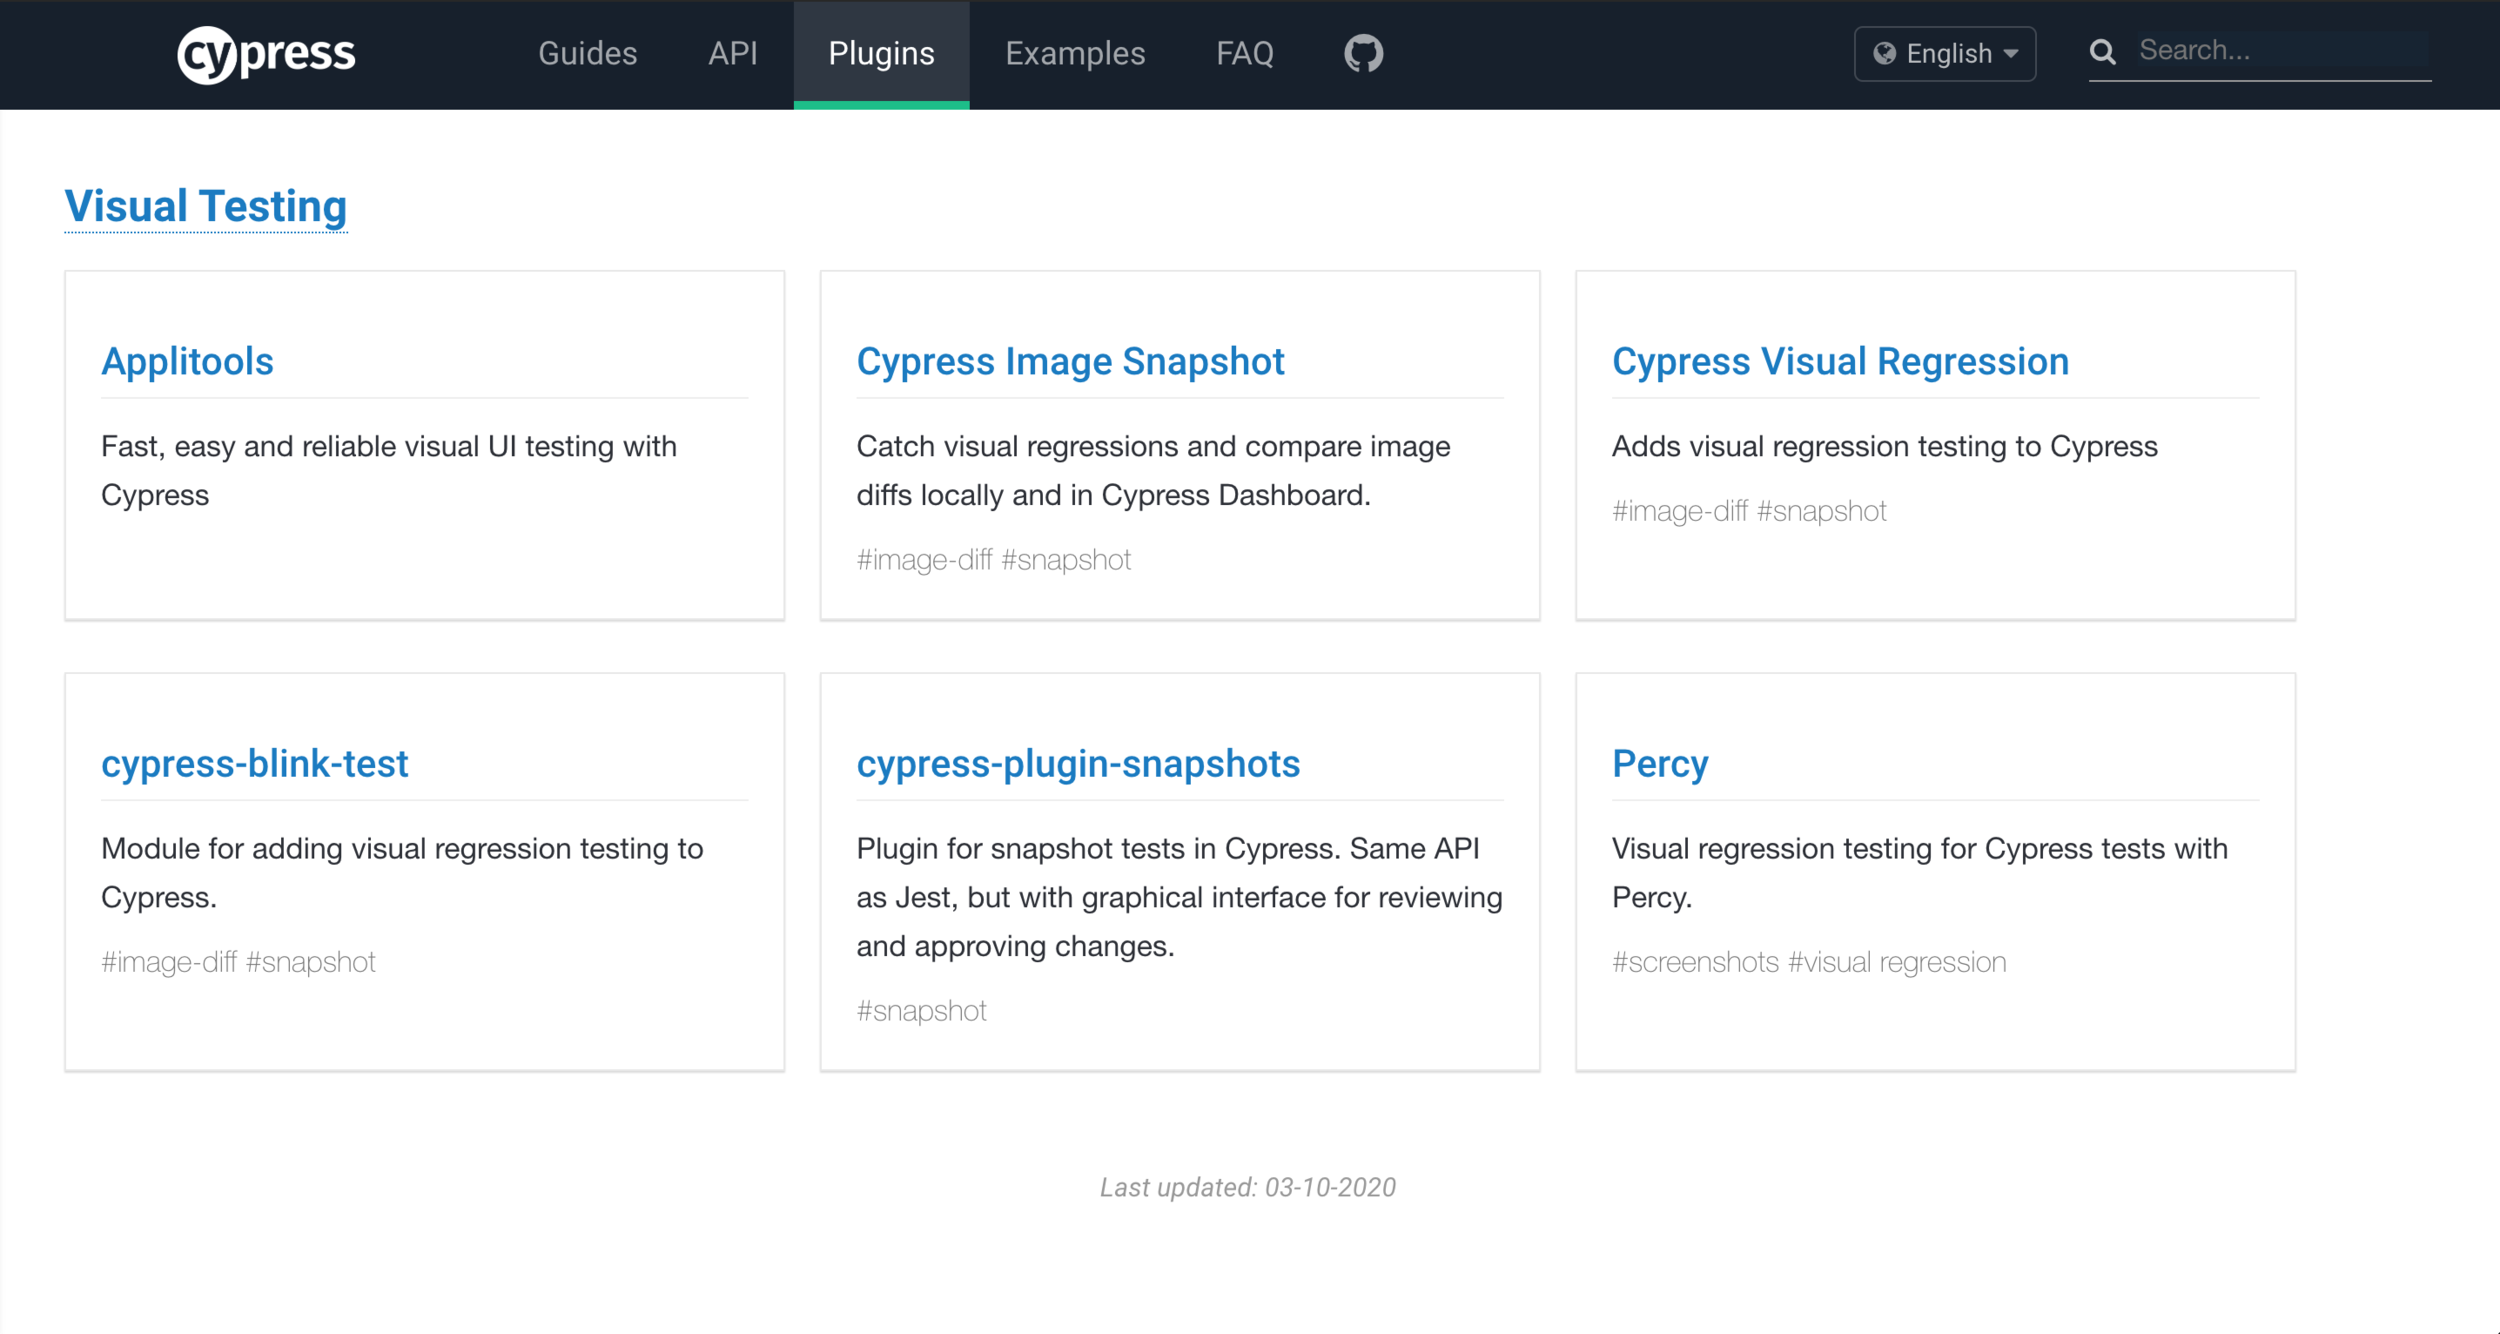The image size is (2500, 1334).
Task: Open Cypress Image Snapshot plugin
Action: [x=1070, y=361]
